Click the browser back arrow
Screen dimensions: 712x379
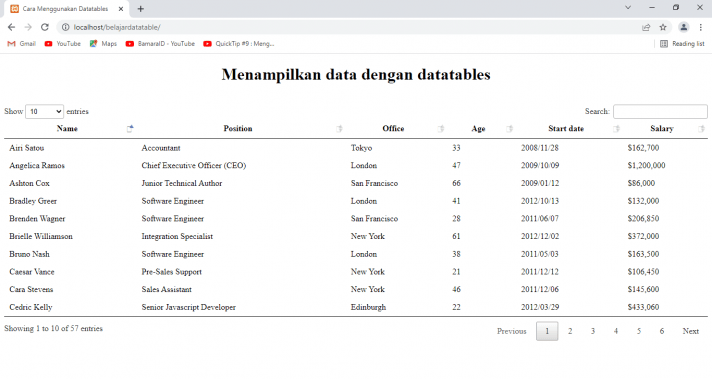(11, 27)
